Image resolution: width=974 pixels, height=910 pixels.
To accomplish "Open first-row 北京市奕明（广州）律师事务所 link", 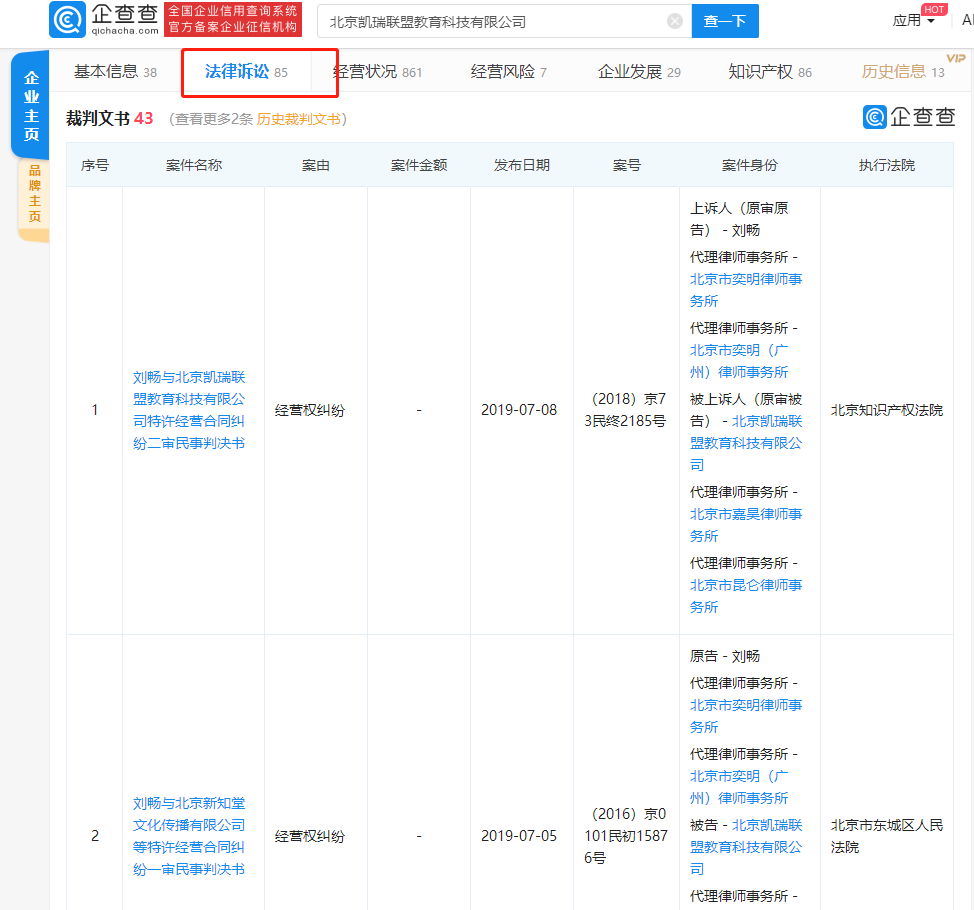I will [x=739, y=361].
